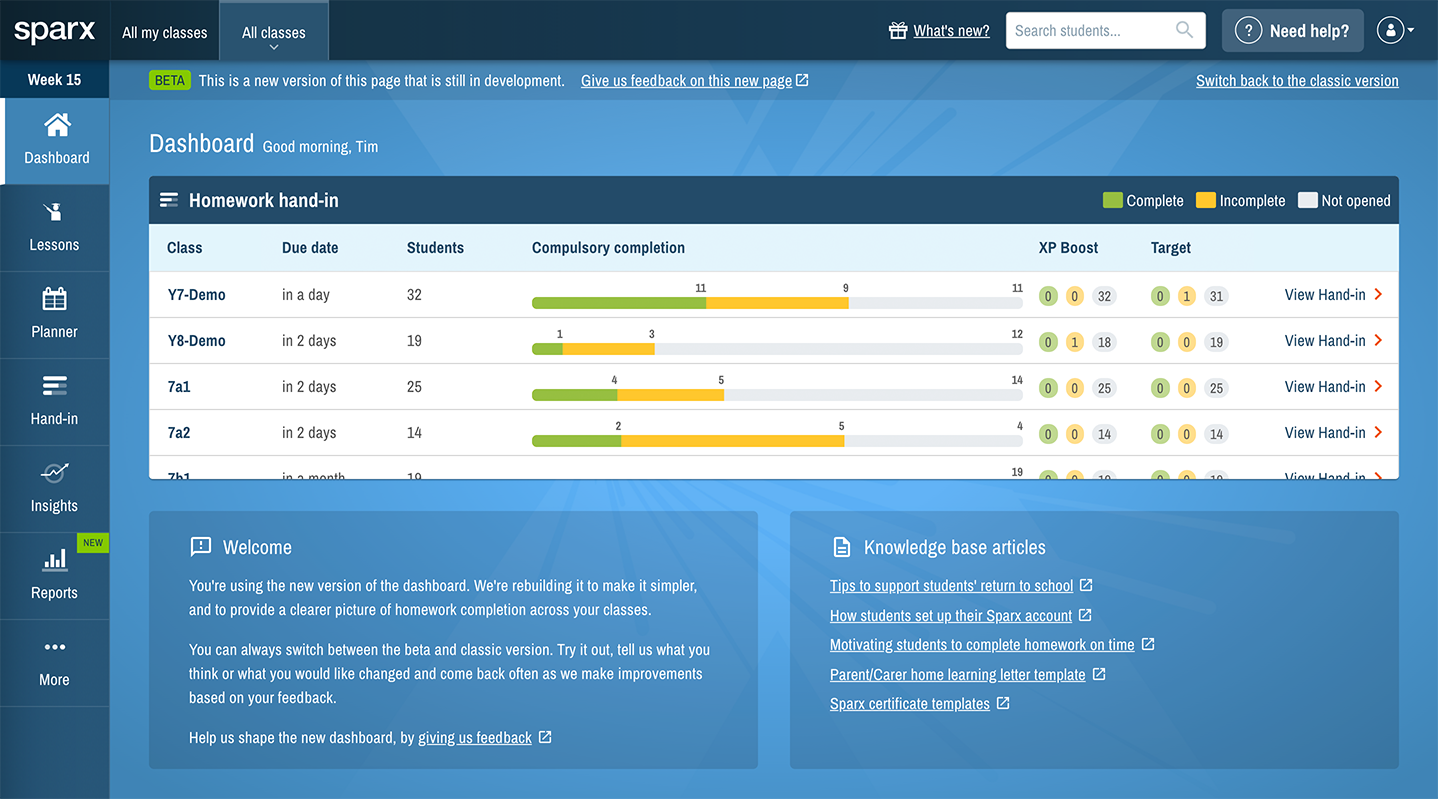Open the Planner calendar icon
Viewport: 1438px width, 799px height.
click(x=54, y=299)
